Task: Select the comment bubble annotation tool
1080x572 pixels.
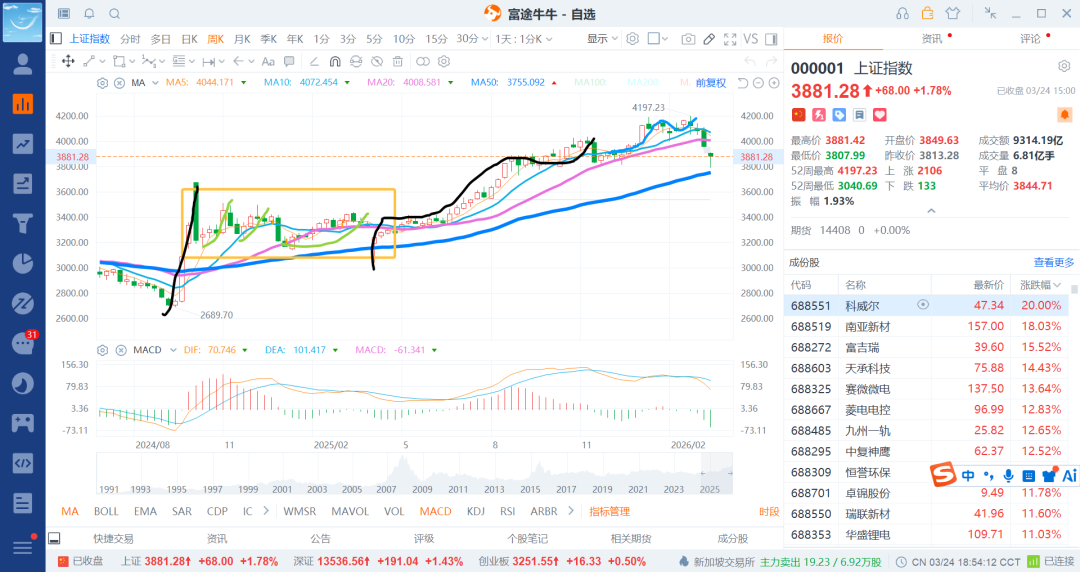Action: click(x=289, y=61)
